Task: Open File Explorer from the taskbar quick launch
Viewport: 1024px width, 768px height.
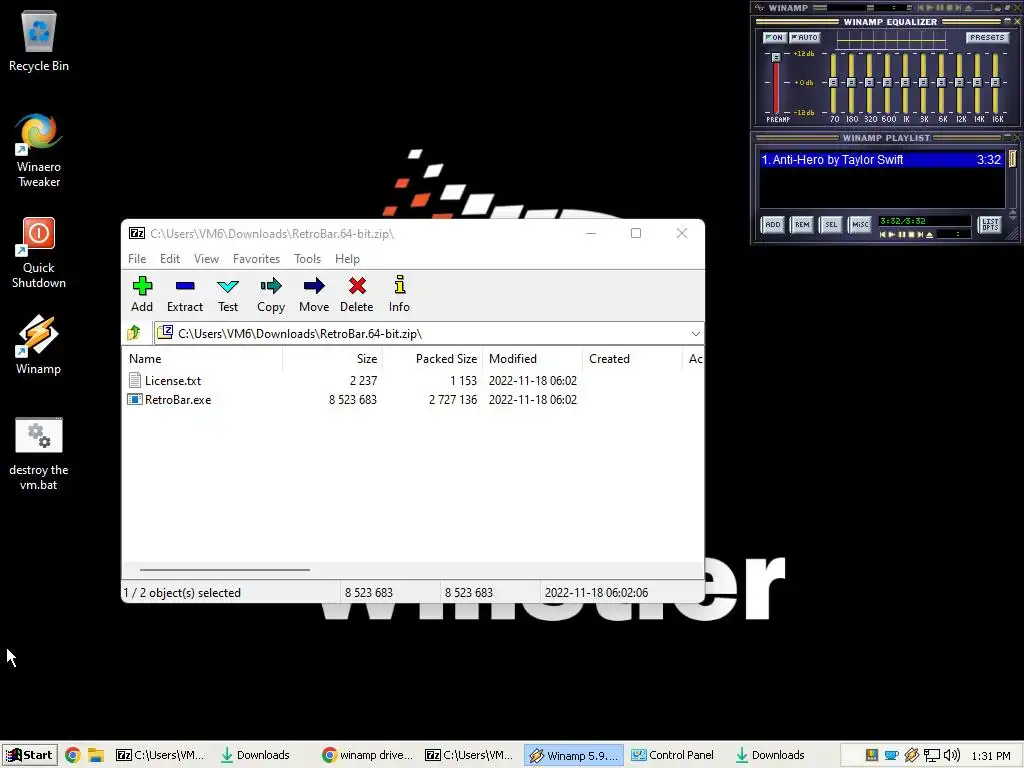Action: (96, 756)
